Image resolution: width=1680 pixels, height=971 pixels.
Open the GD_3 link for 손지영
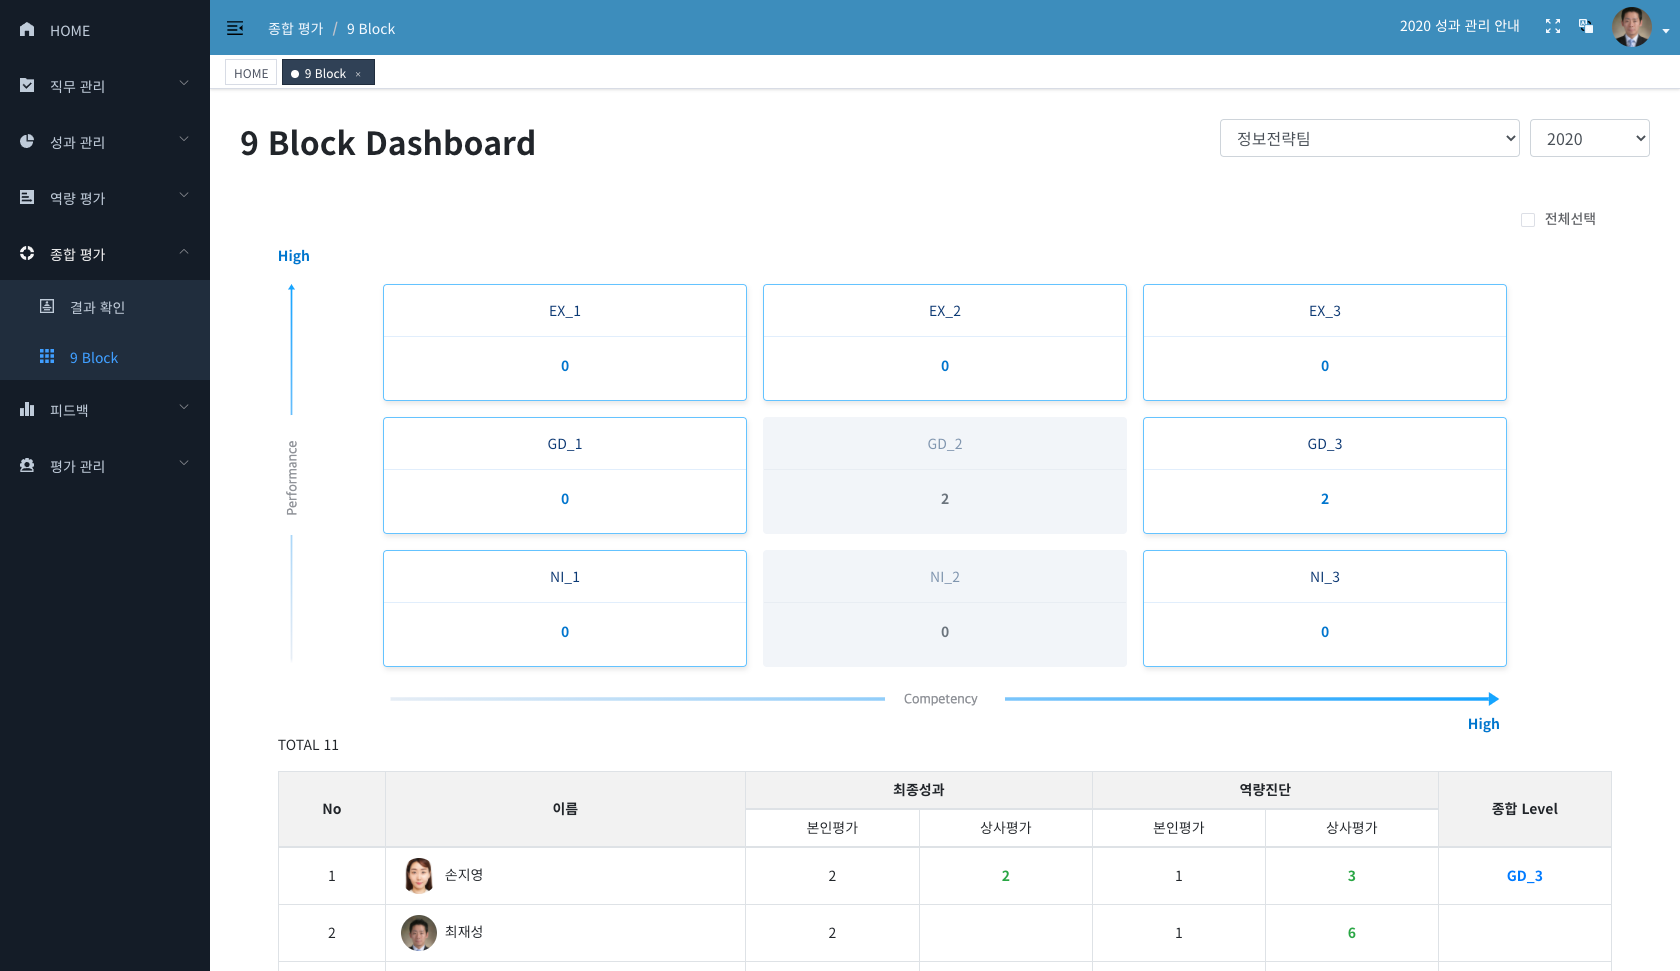pos(1524,875)
